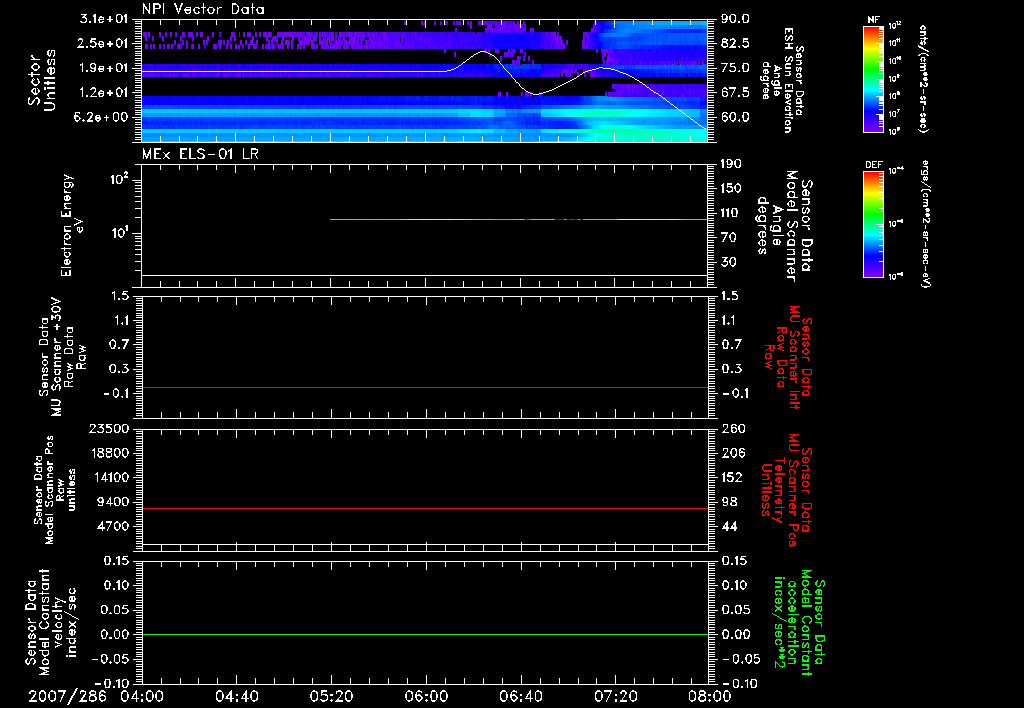The image size is (1024, 708).
Task: Click the '1.2e+01' sector tick value
Action: pos(104,93)
